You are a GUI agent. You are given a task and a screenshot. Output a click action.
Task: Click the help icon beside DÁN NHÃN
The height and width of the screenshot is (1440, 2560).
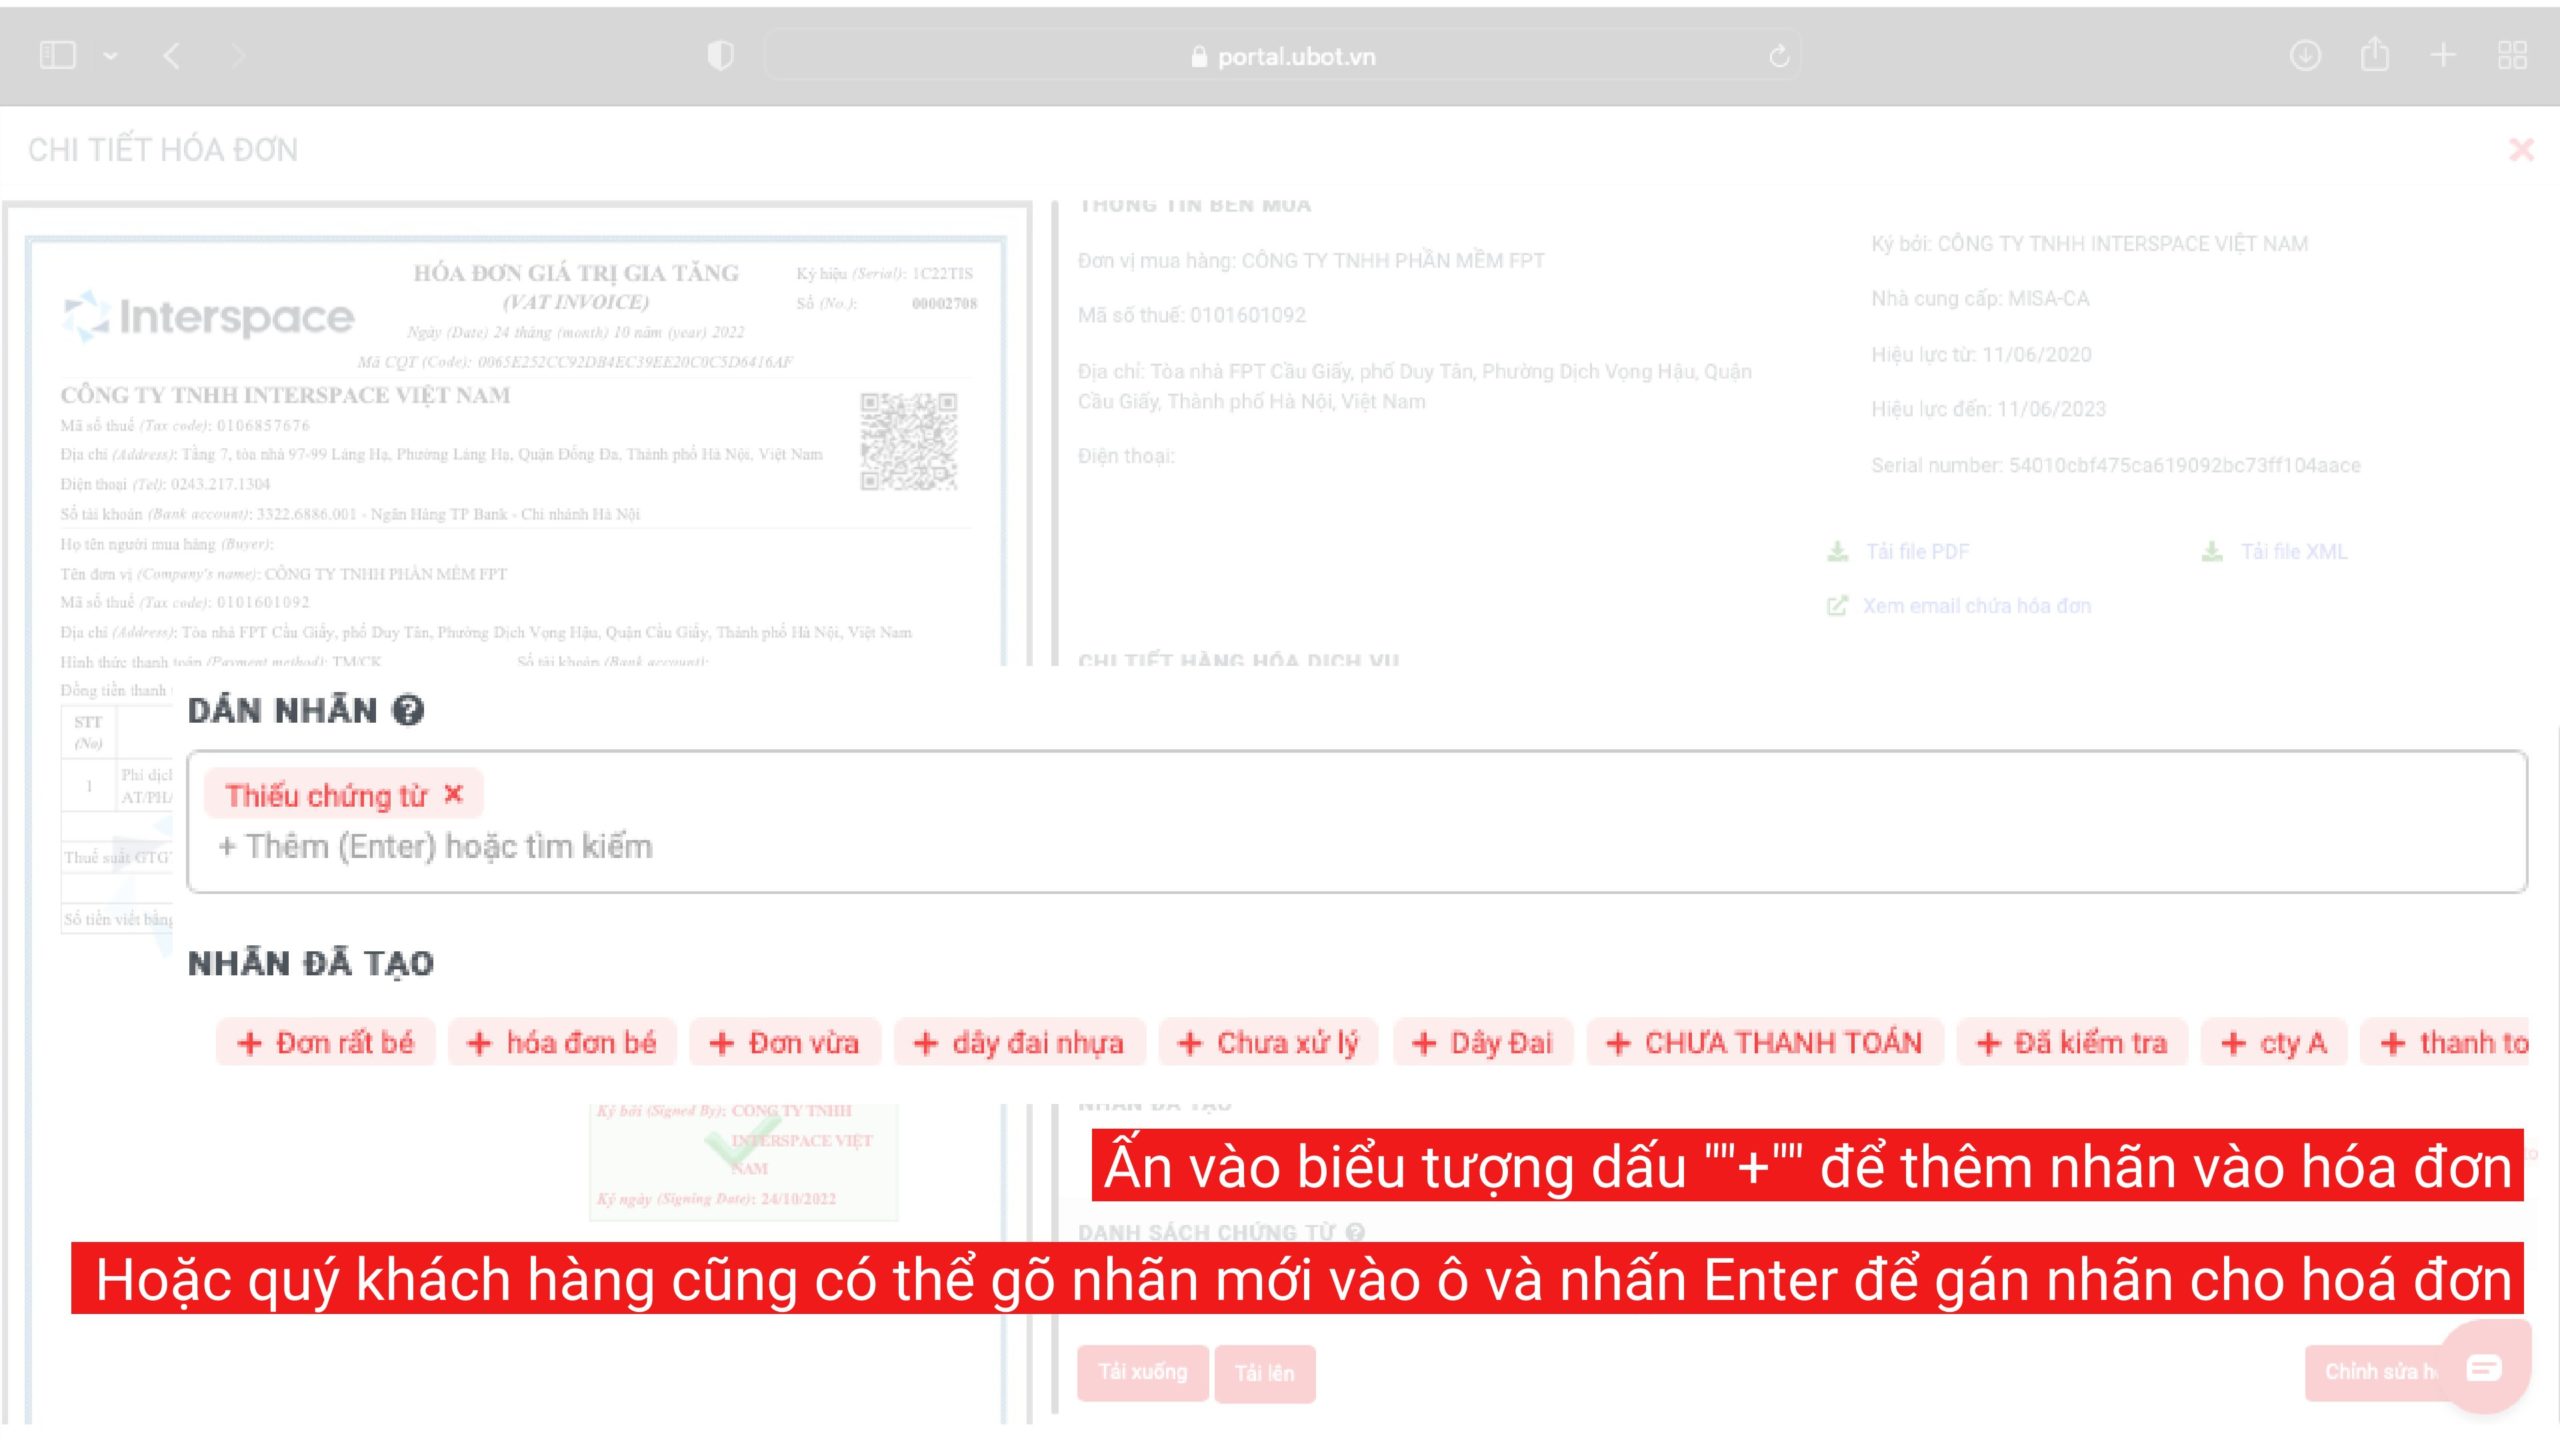[x=408, y=711]
